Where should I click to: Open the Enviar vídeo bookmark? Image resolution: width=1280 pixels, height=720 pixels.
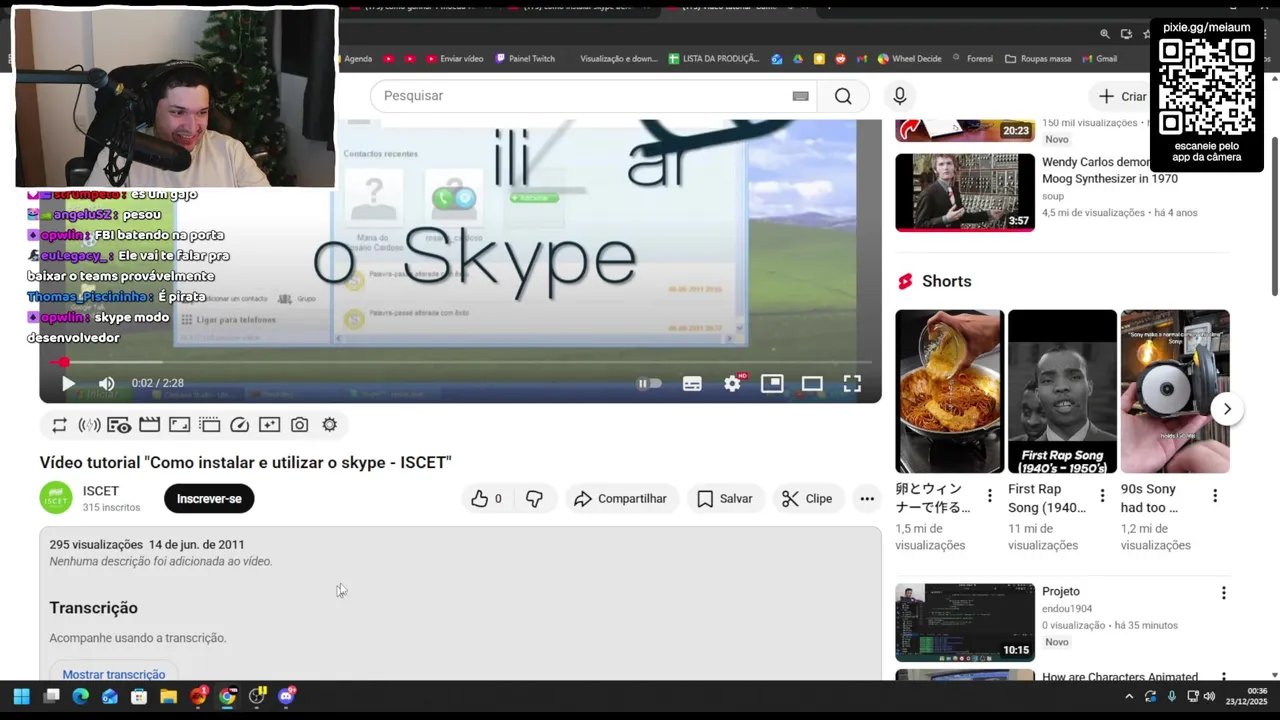coord(454,59)
